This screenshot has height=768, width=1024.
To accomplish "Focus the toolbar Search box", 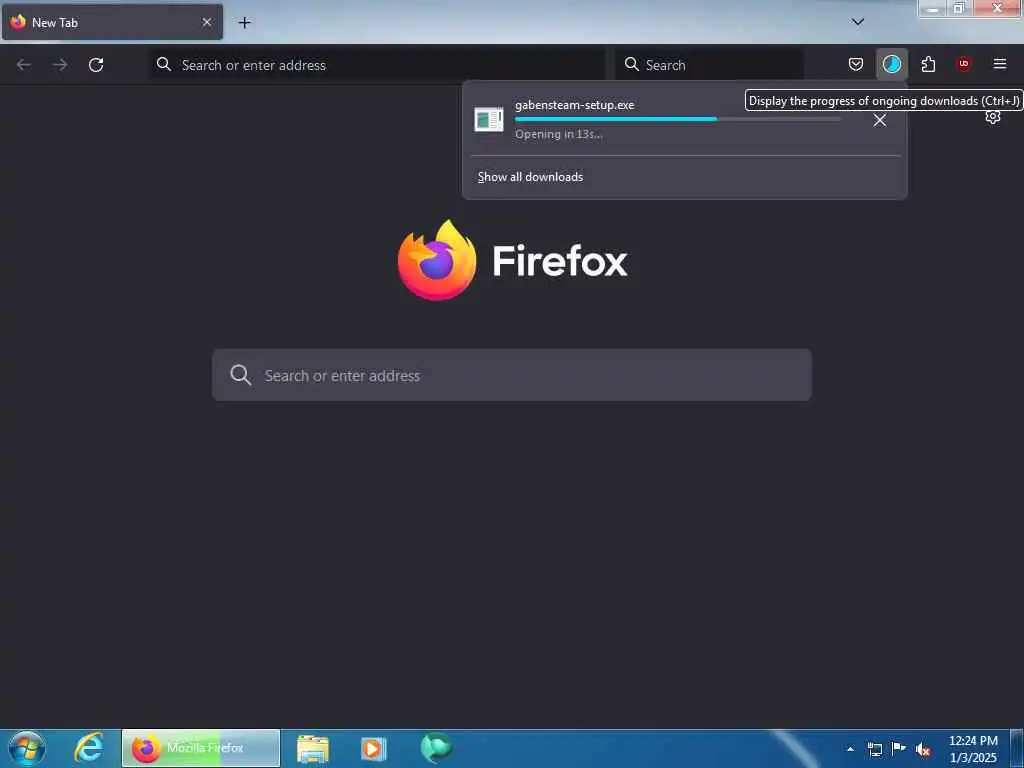I will (709, 65).
